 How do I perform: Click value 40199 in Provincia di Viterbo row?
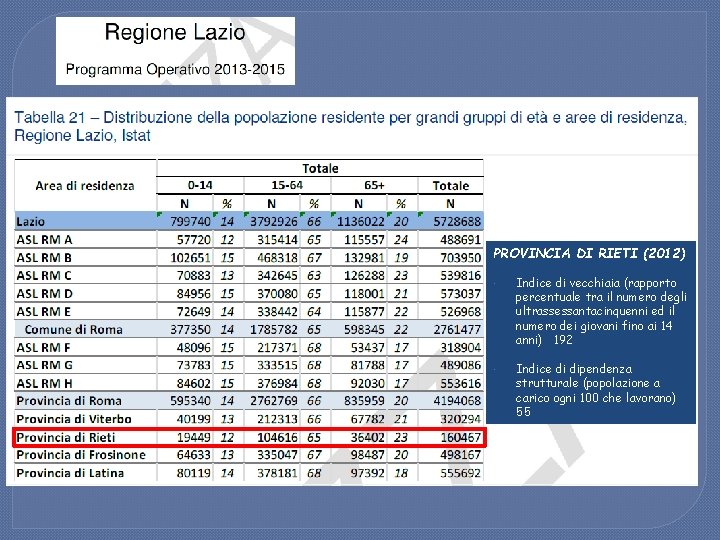194,419
